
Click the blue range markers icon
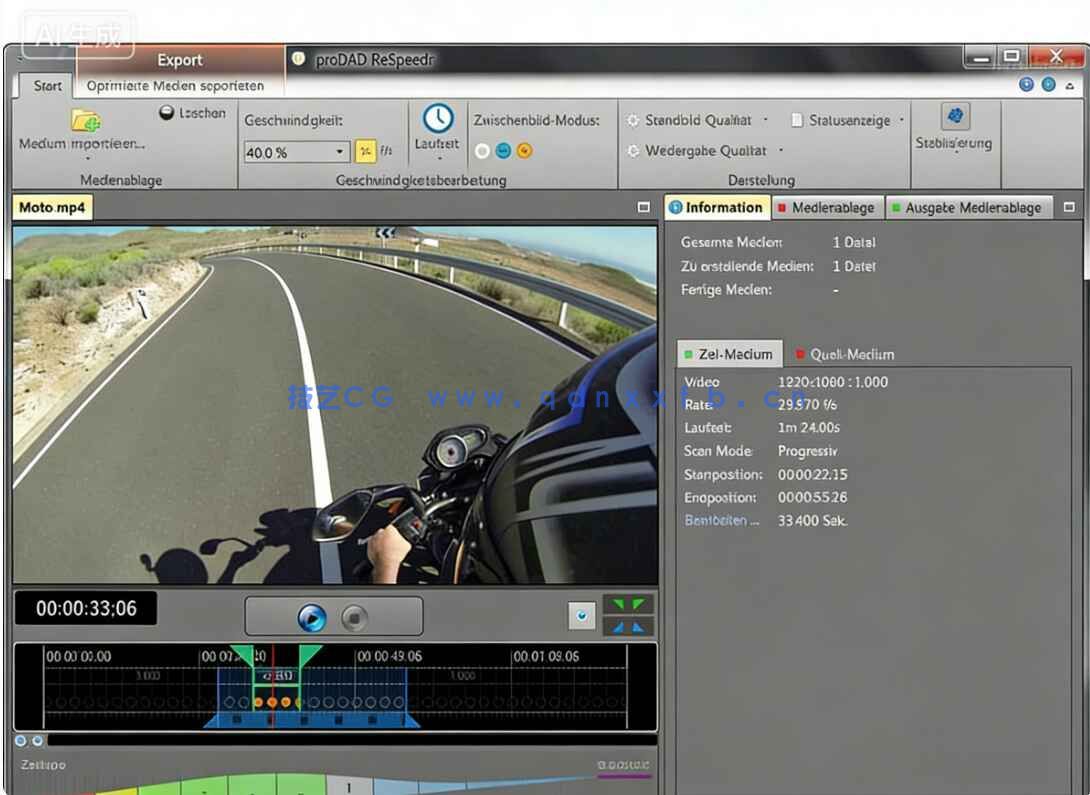tap(628, 627)
